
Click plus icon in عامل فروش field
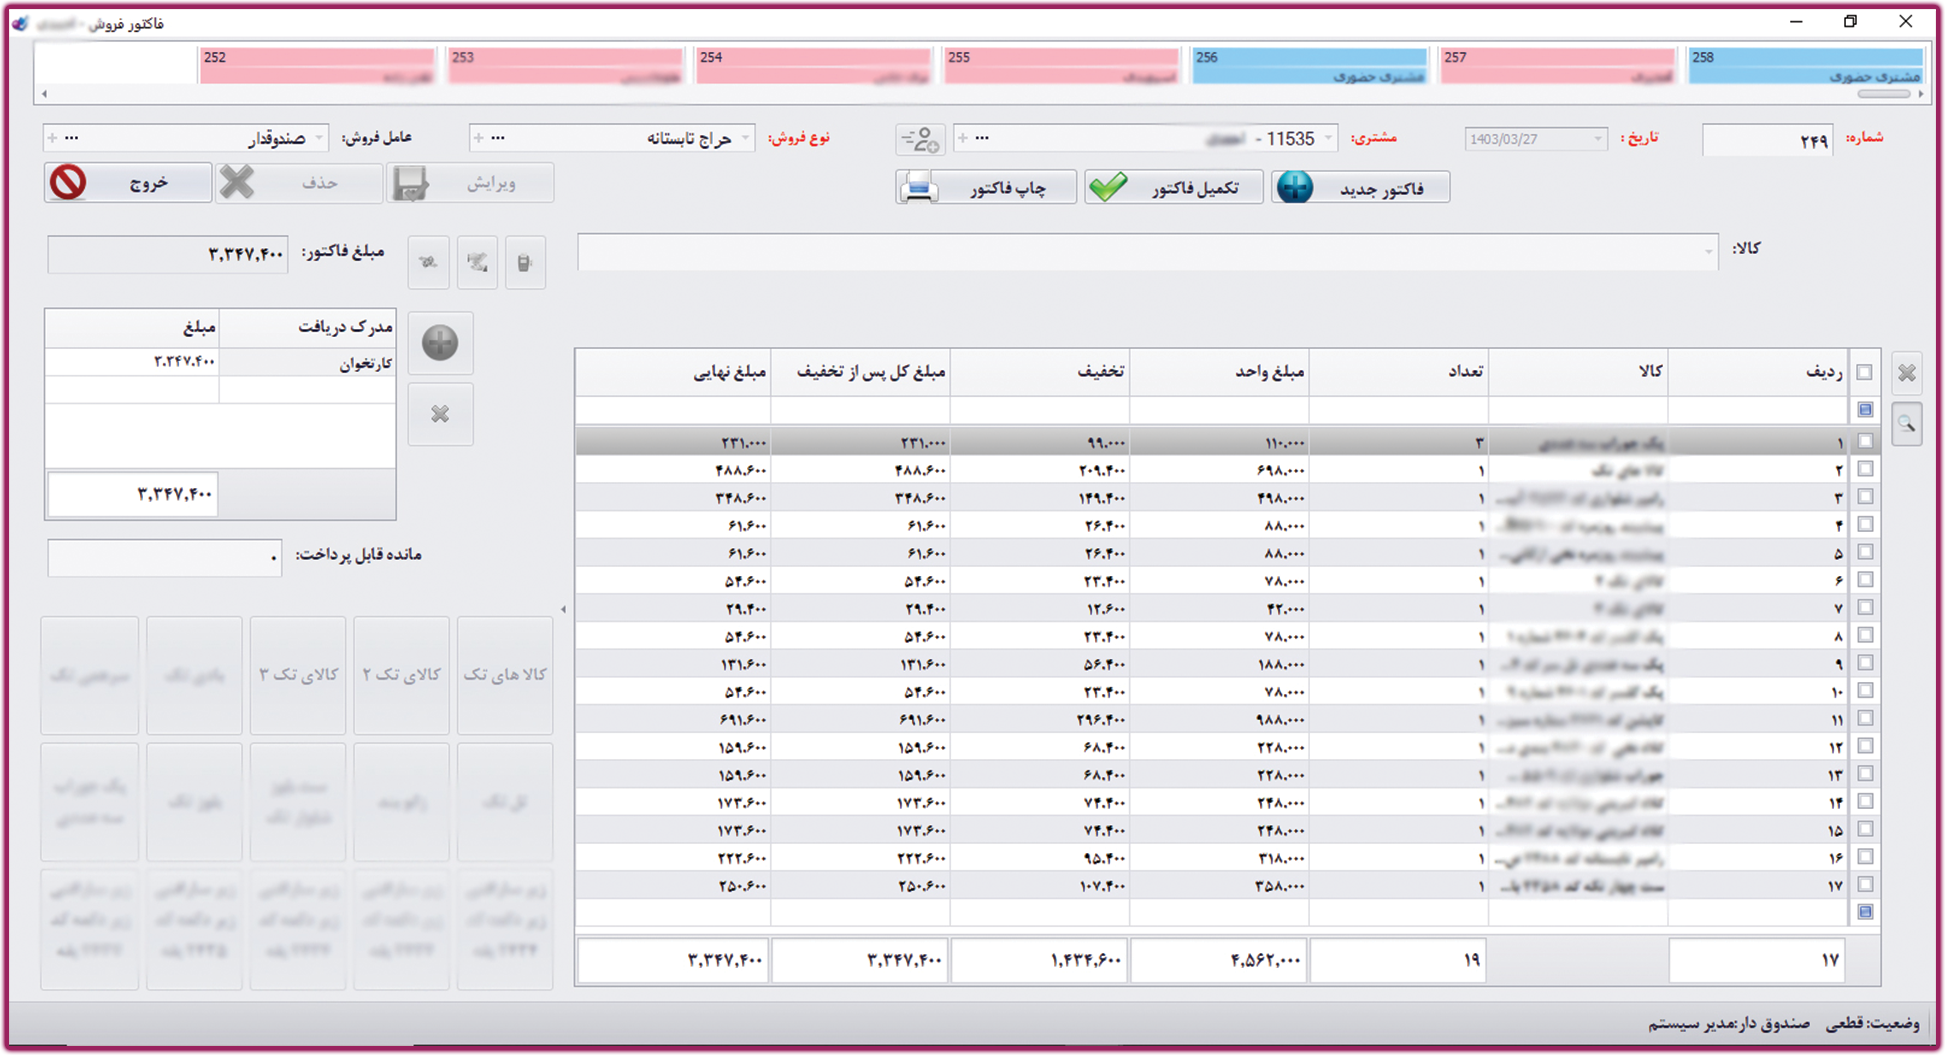52,138
